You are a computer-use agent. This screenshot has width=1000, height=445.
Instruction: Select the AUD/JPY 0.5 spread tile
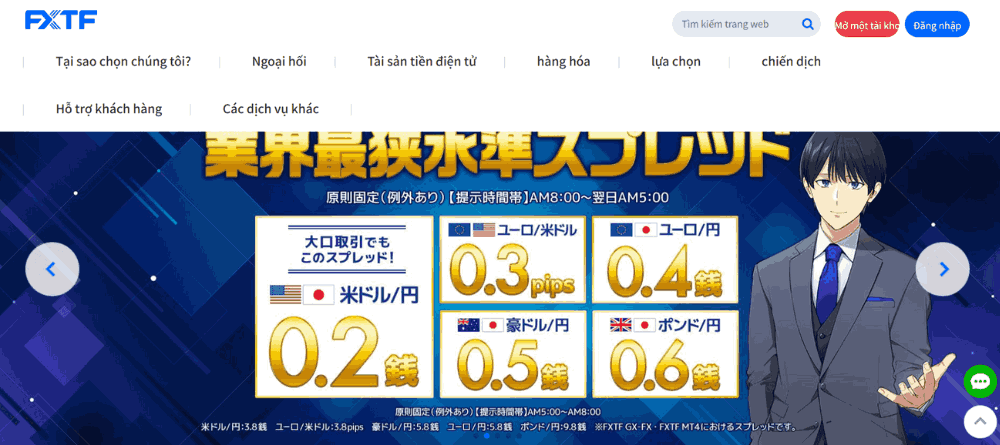click(513, 353)
